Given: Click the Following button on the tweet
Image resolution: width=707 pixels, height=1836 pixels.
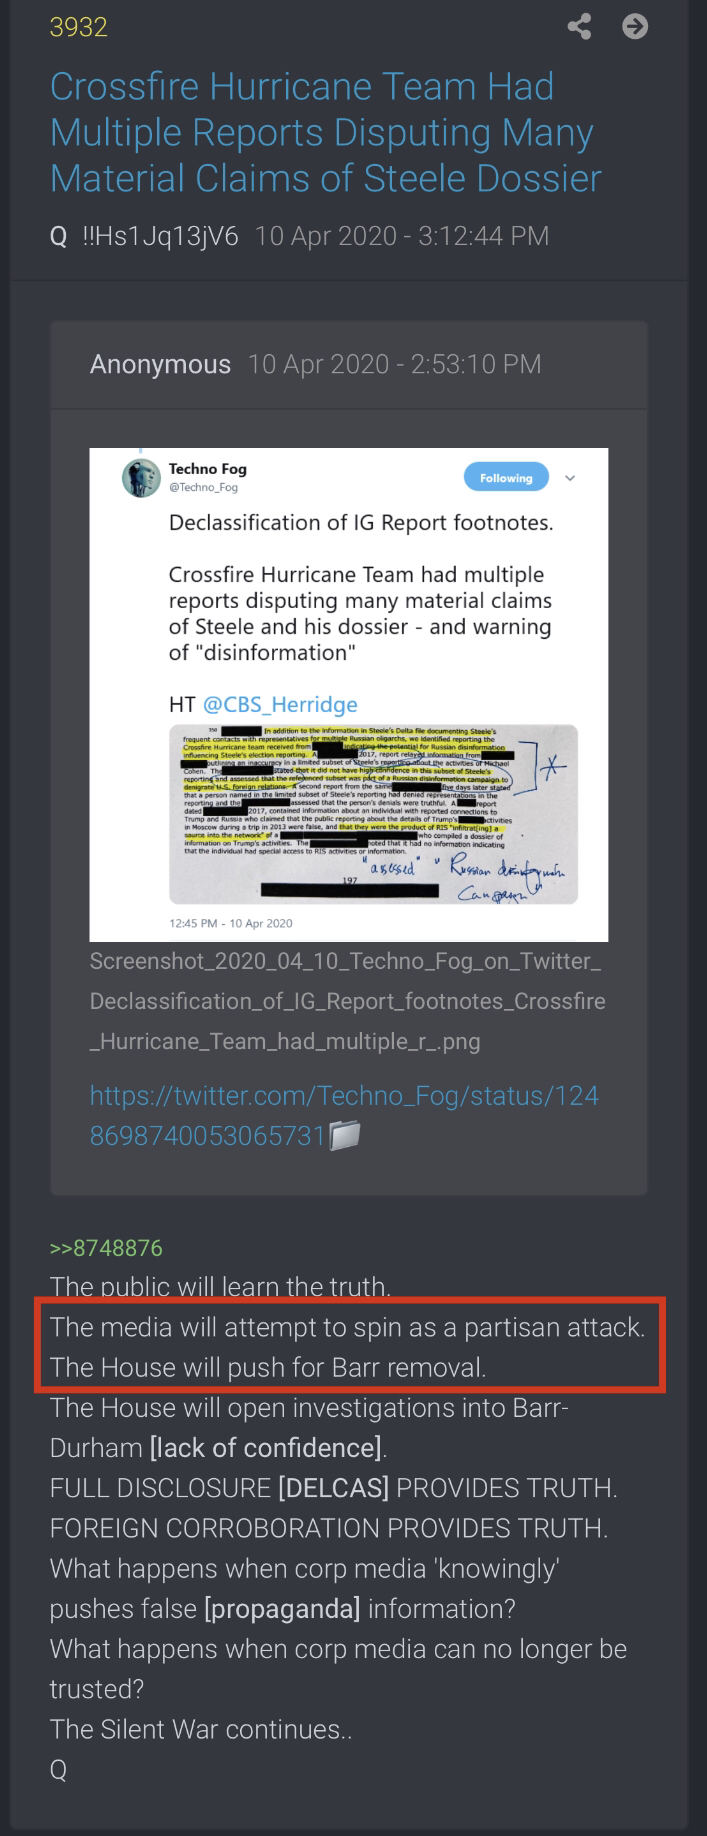Looking at the screenshot, I should [x=506, y=478].
